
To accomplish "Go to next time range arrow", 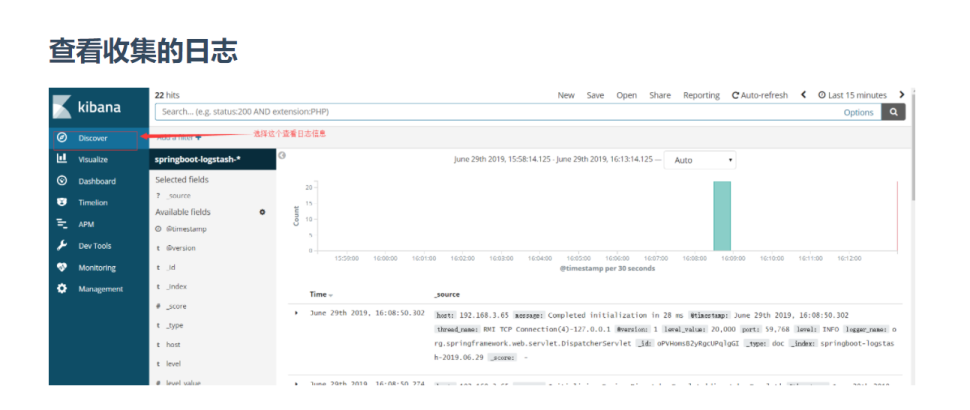I will 901,95.
